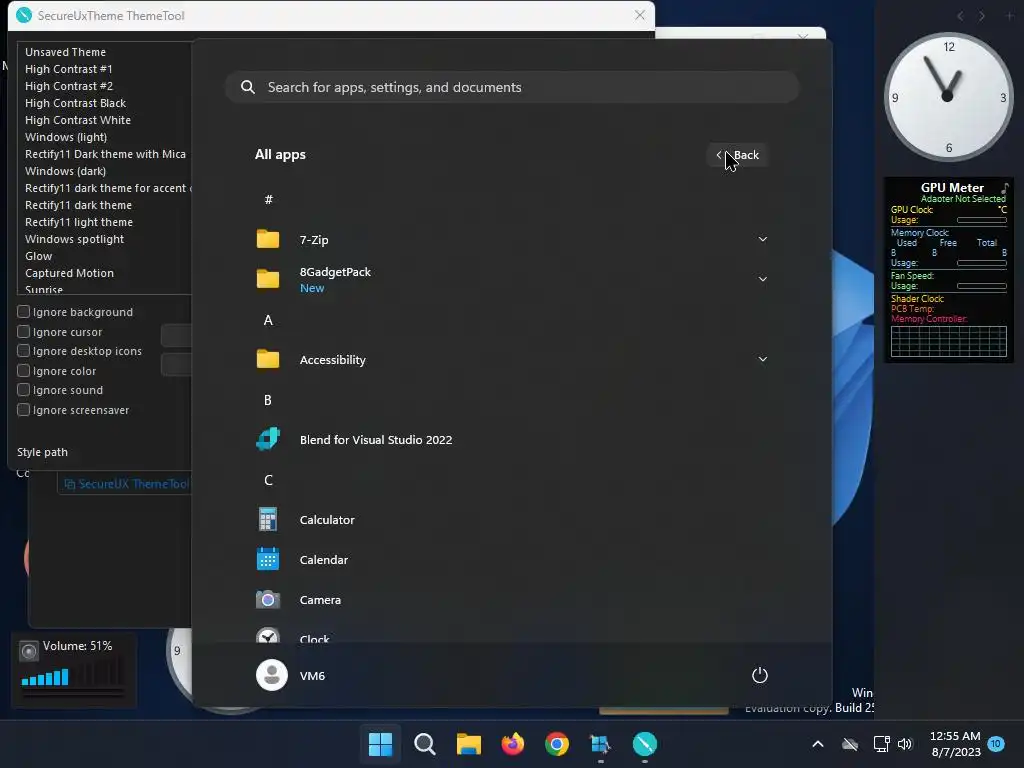The image size is (1024, 768).
Task: Jump to letter A section header
Action: (x=268, y=320)
